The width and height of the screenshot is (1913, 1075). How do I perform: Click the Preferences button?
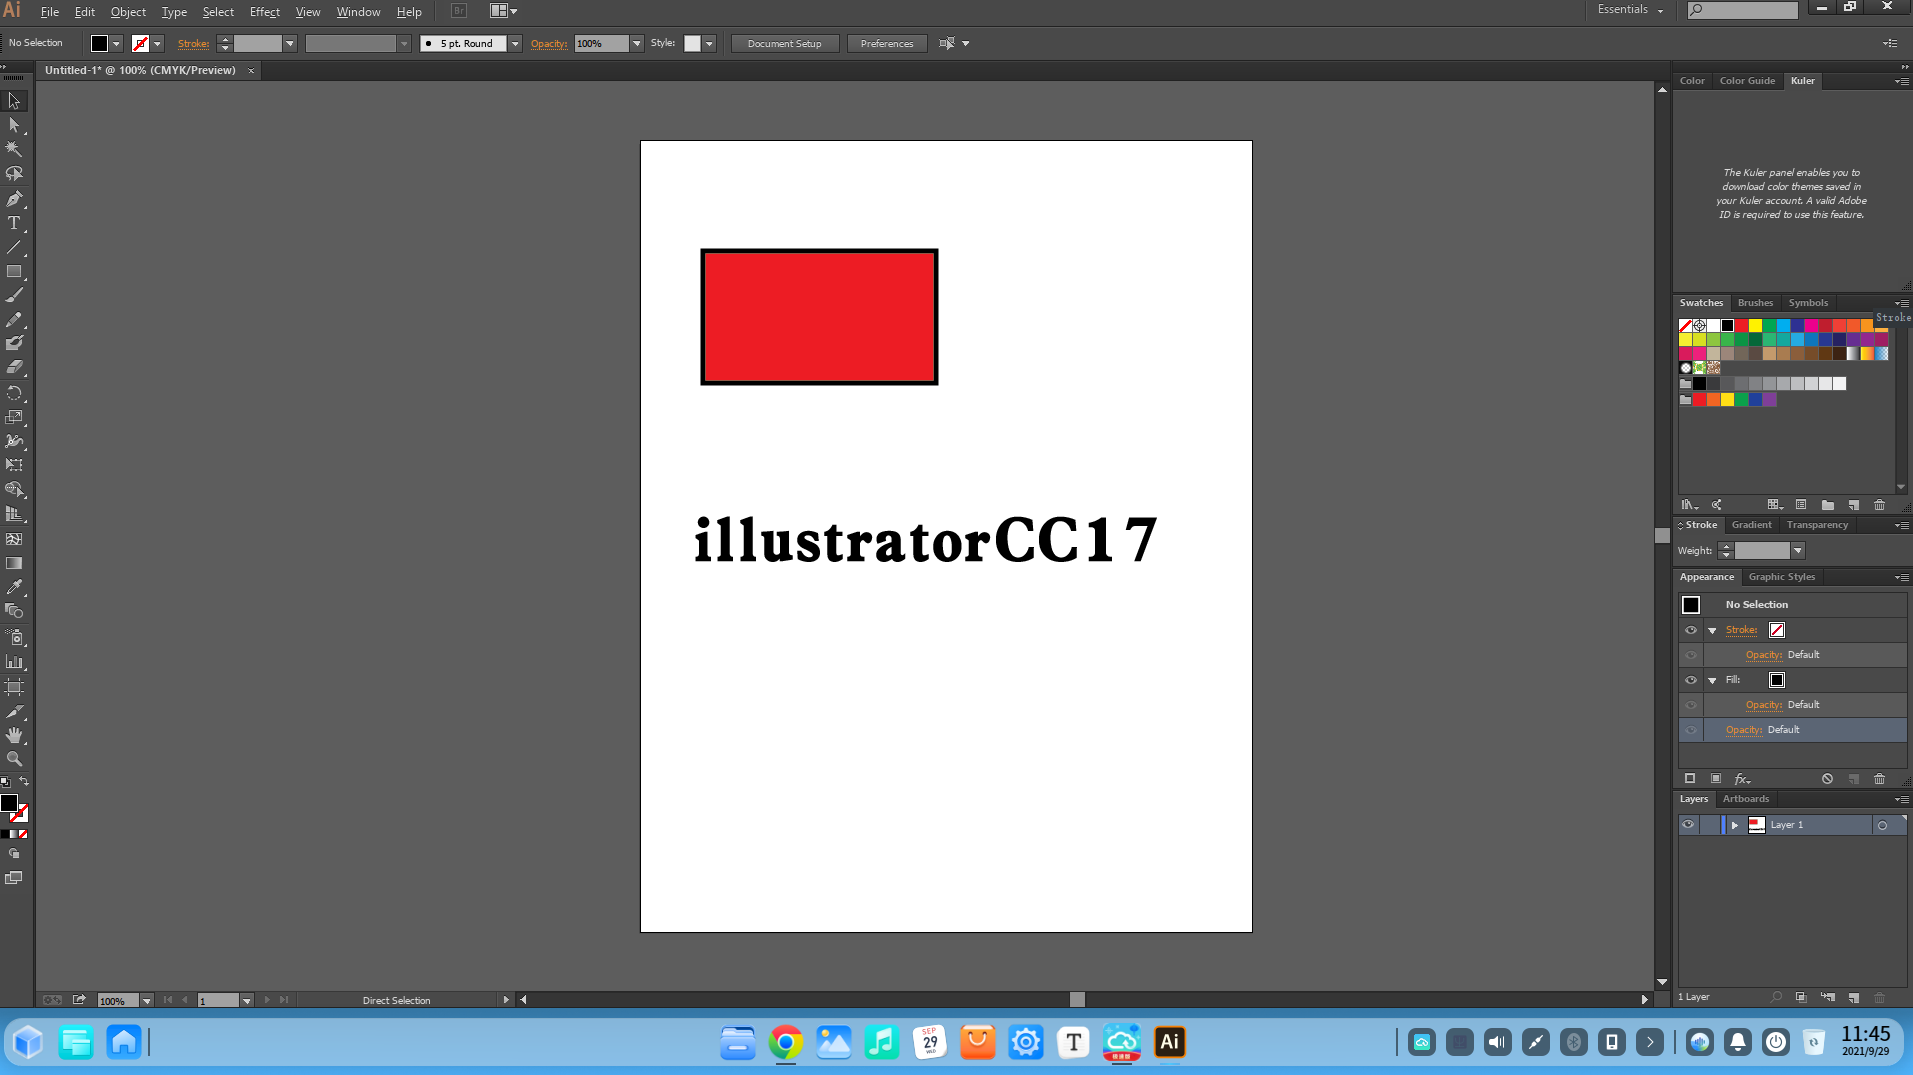pos(886,44)
